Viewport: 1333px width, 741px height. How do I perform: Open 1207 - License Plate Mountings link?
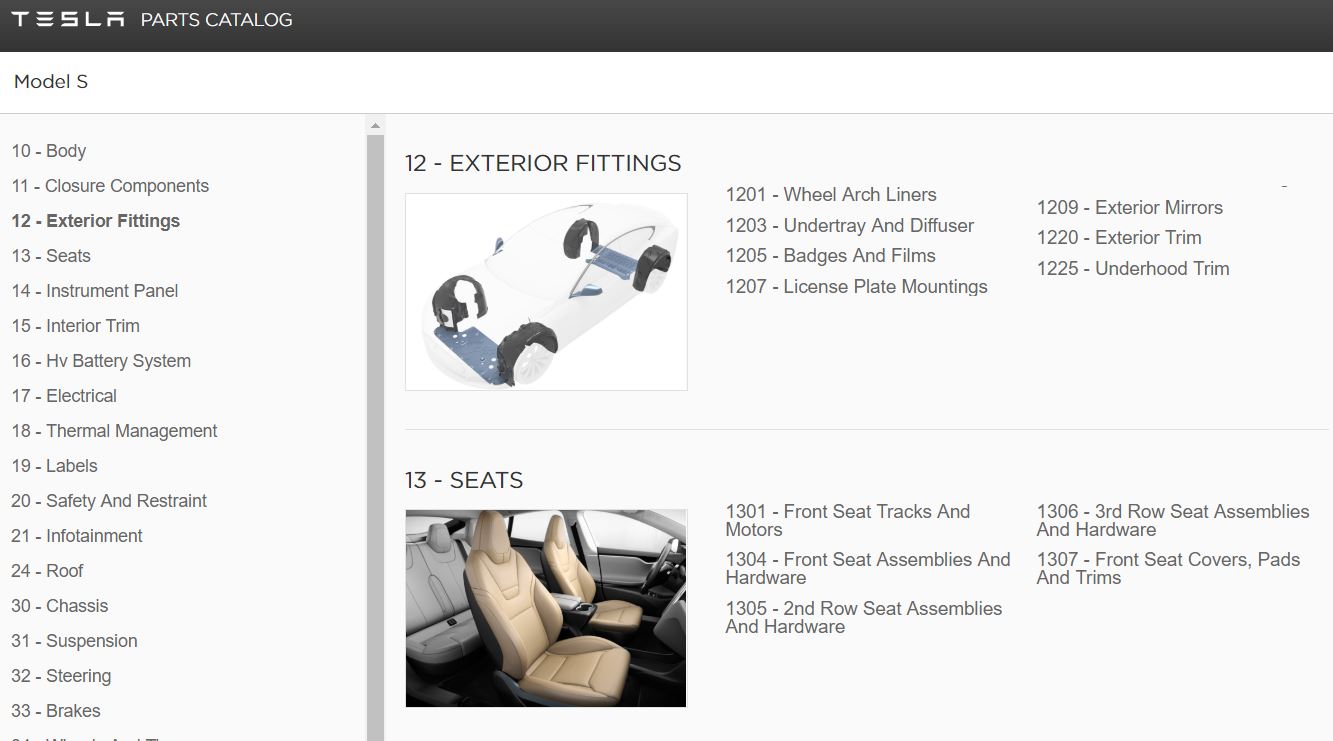(857, 287)
